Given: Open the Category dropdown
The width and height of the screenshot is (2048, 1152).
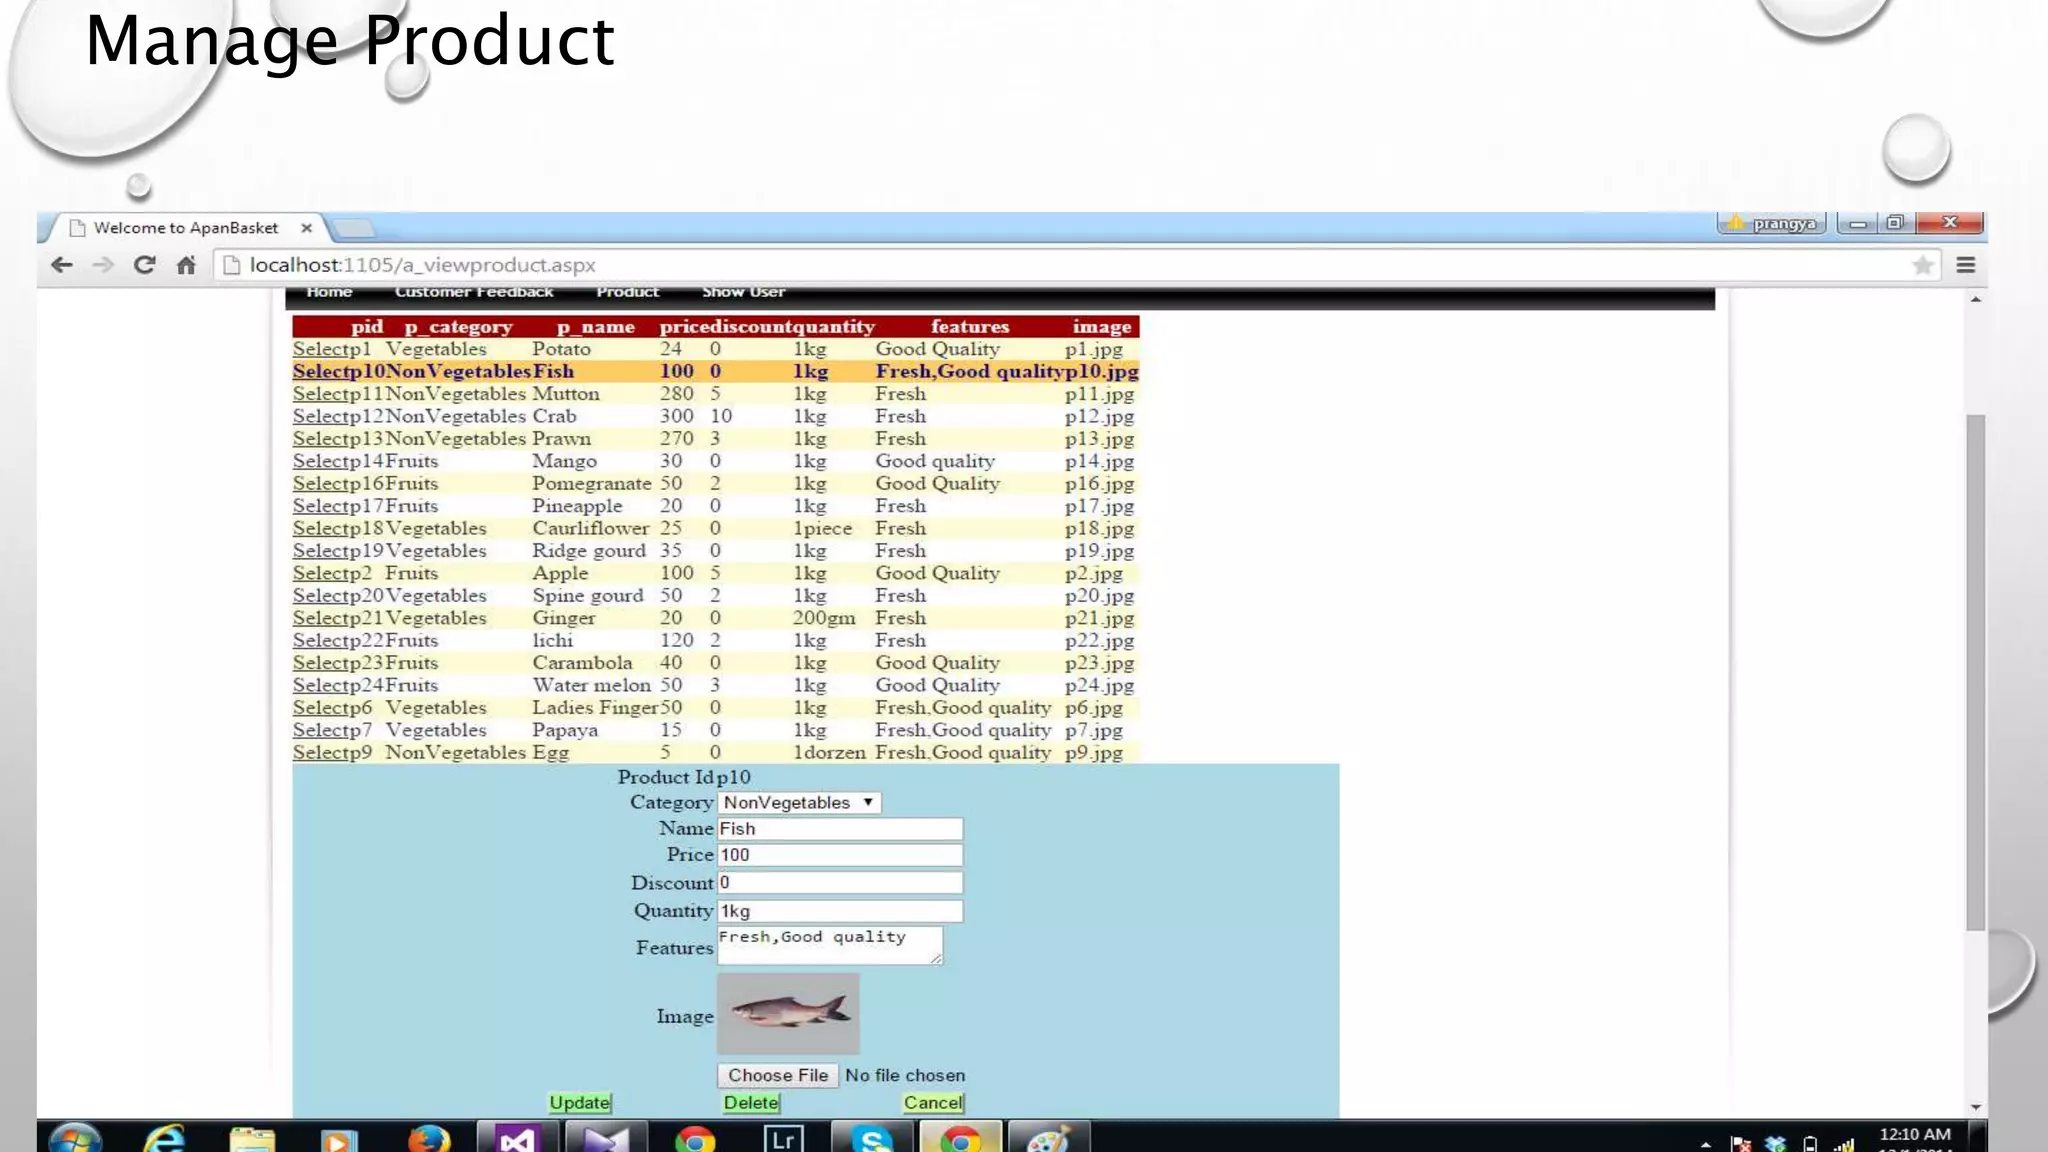Looking at the screenshot, I should coord(799,803).
